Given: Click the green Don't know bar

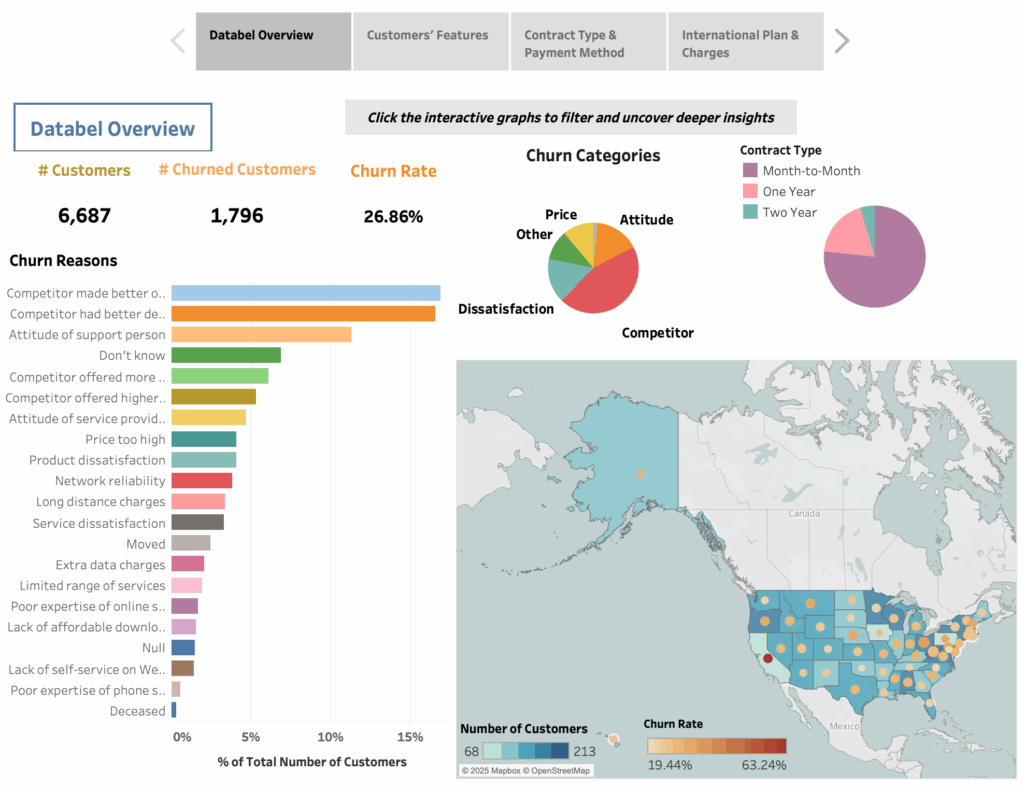Looking at the screenshot, I should pos(226,355).
